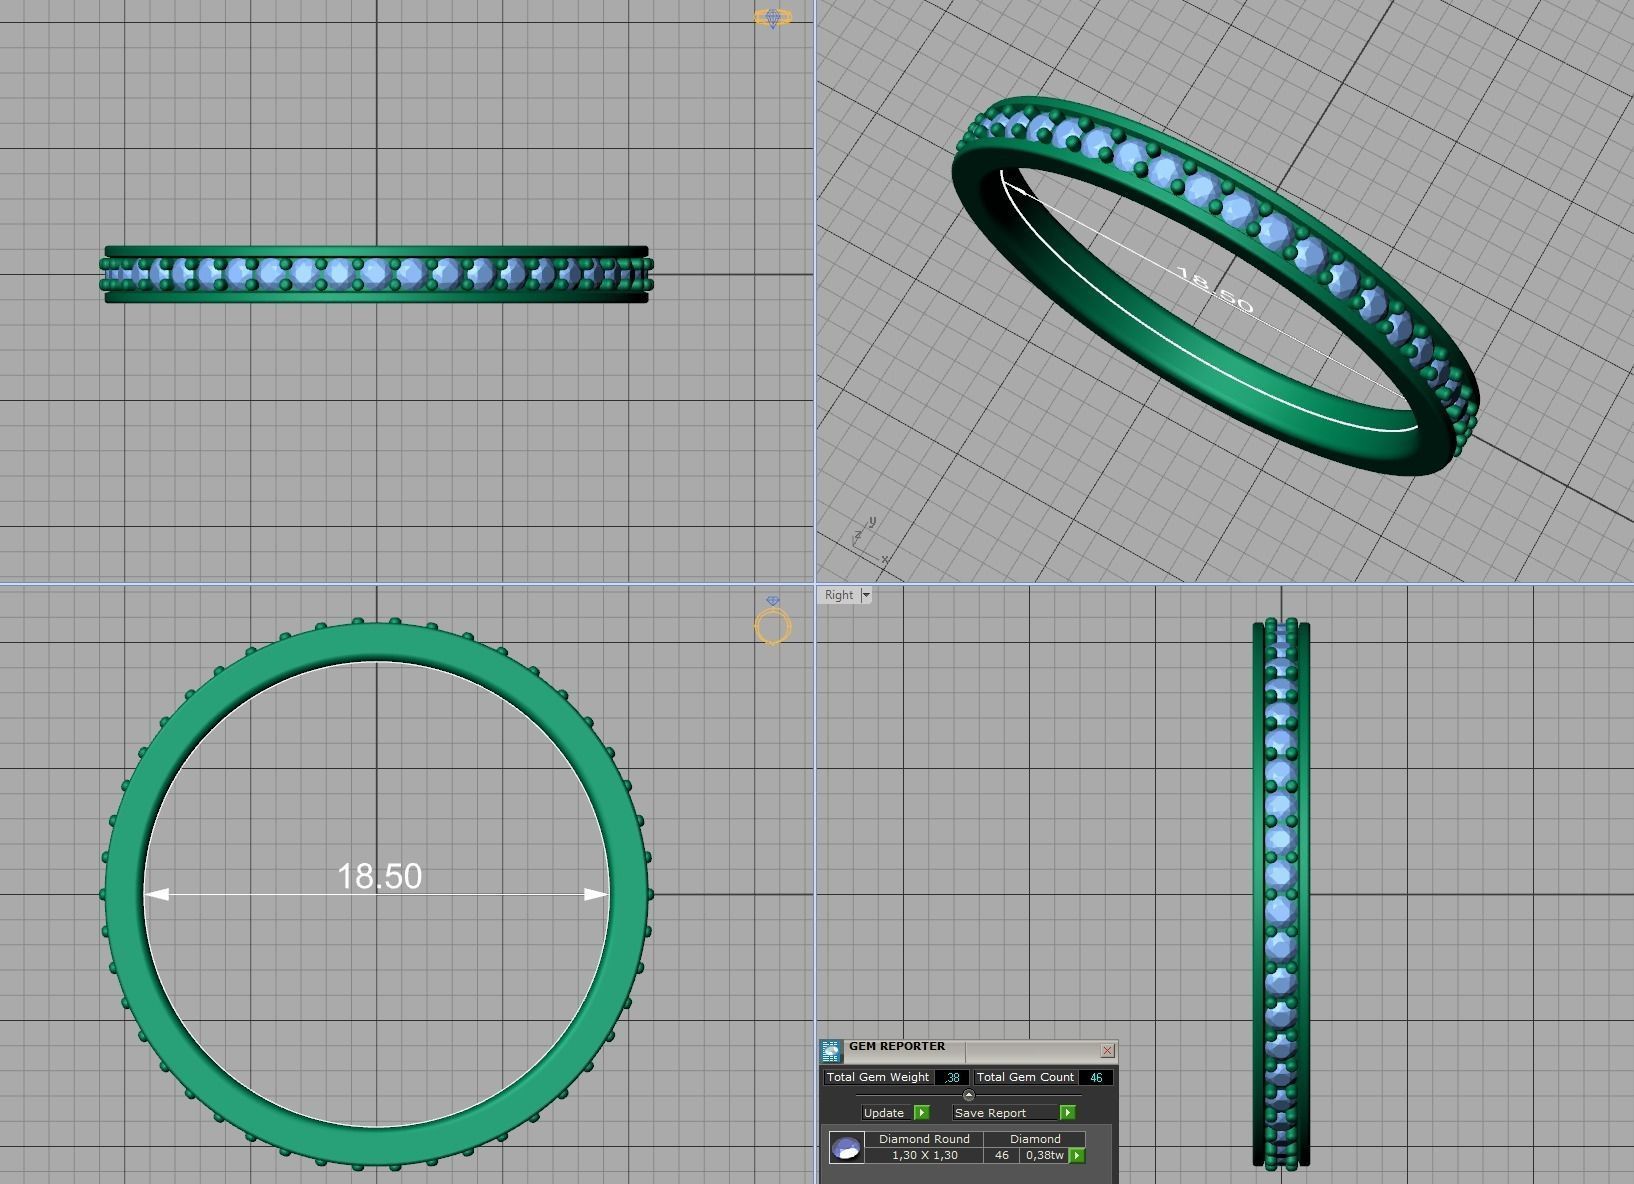This screenshot has height=1184, width=1634.
Task: Click the 18.50 dimension in perspective view
Action: [1213, 290]
